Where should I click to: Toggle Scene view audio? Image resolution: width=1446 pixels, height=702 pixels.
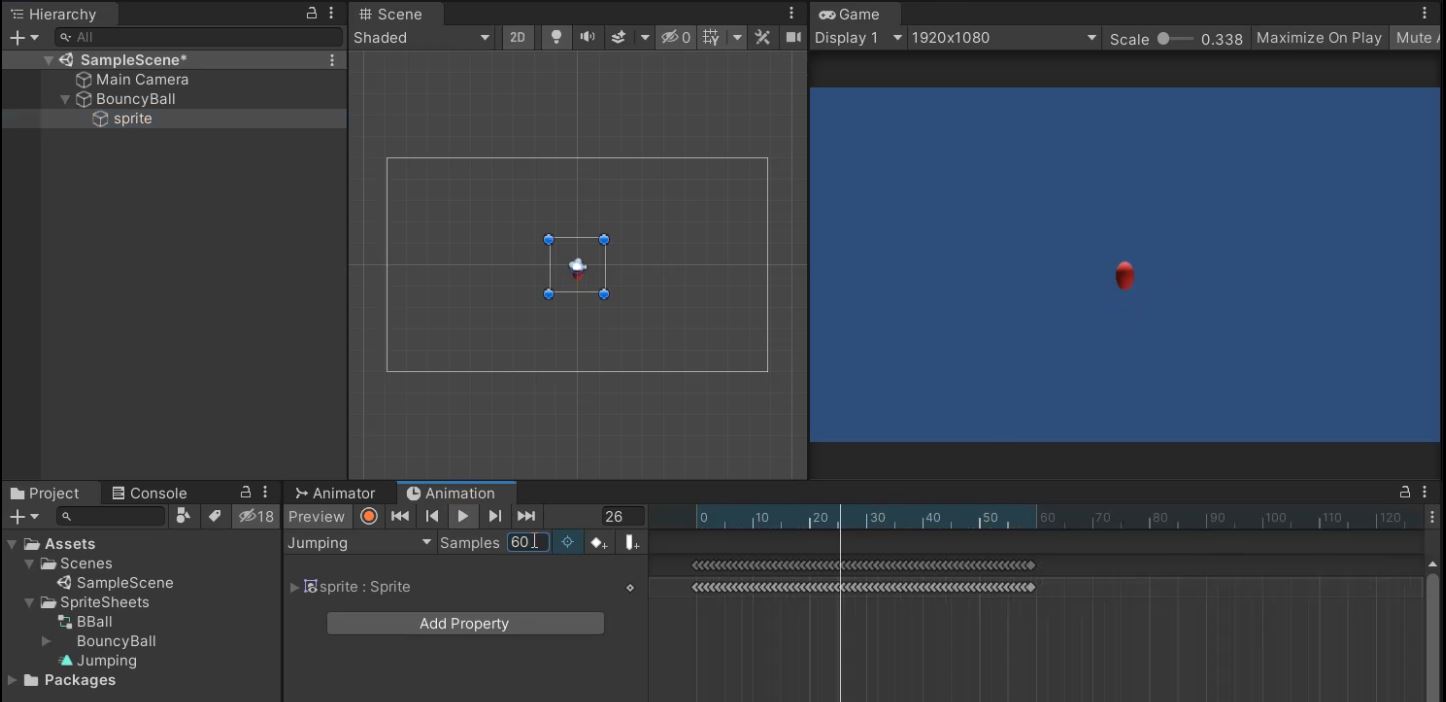coord(587,37)
